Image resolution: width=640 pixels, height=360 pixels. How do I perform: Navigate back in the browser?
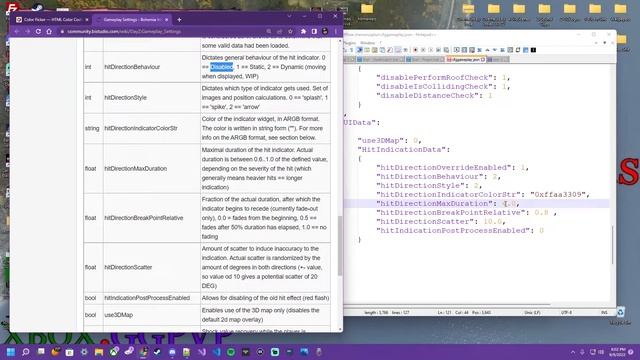(x=17, y=31)
